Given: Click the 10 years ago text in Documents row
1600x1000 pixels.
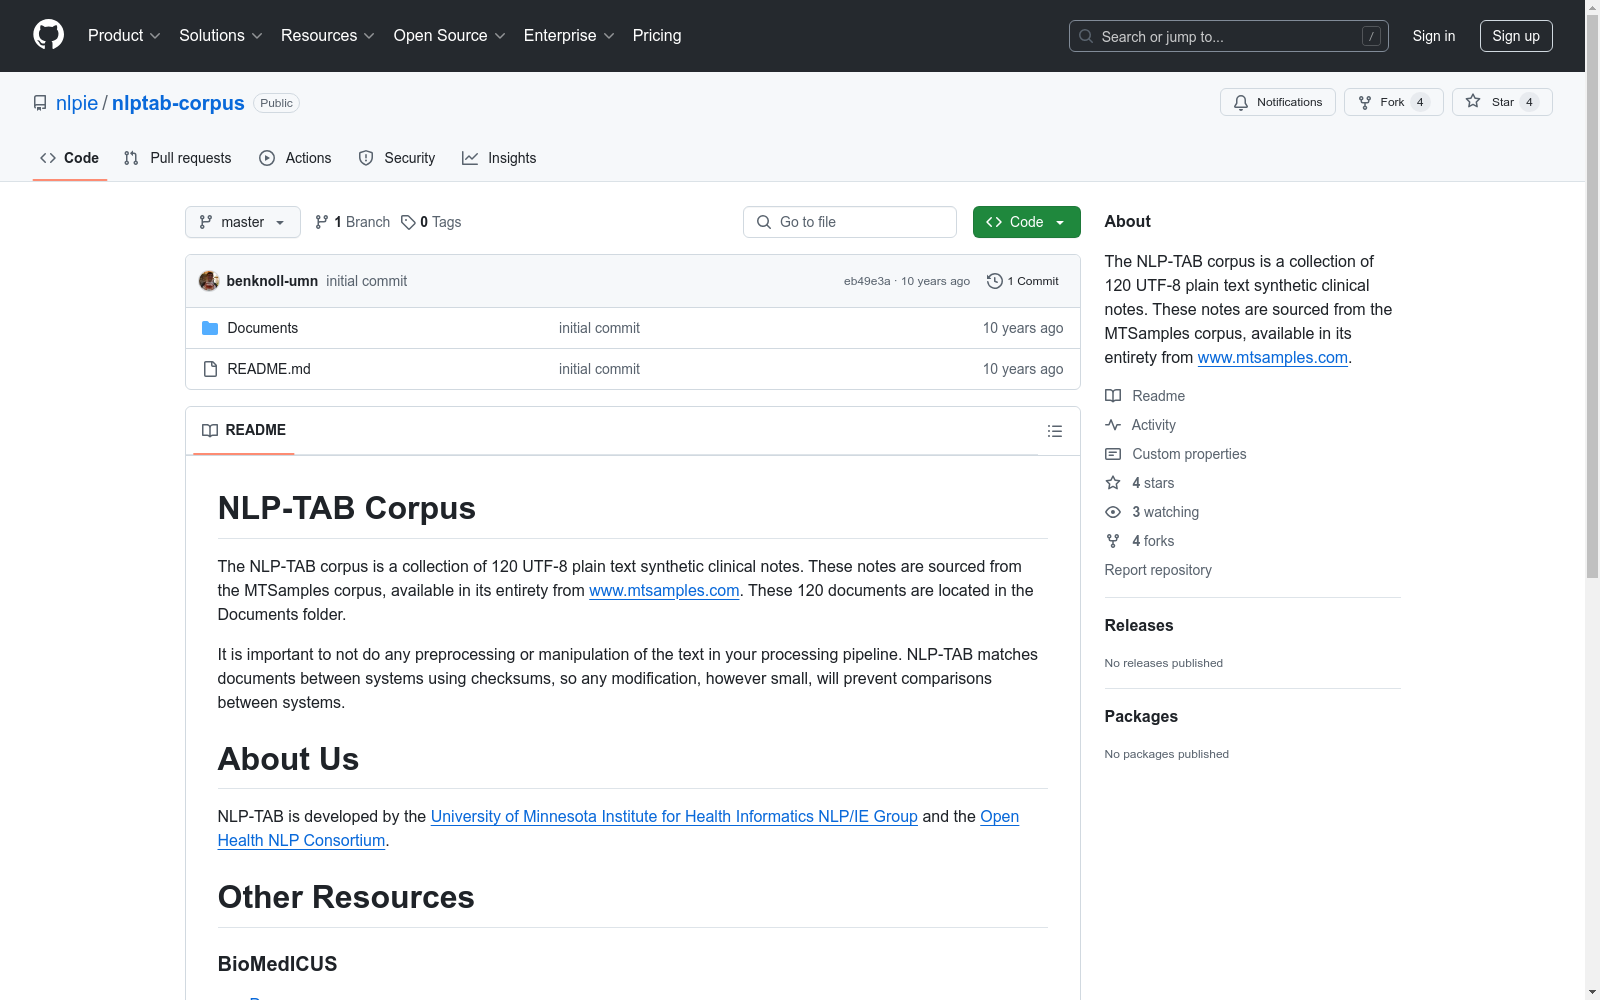Looking at the screenshot, I should [x=1023, y=328].
